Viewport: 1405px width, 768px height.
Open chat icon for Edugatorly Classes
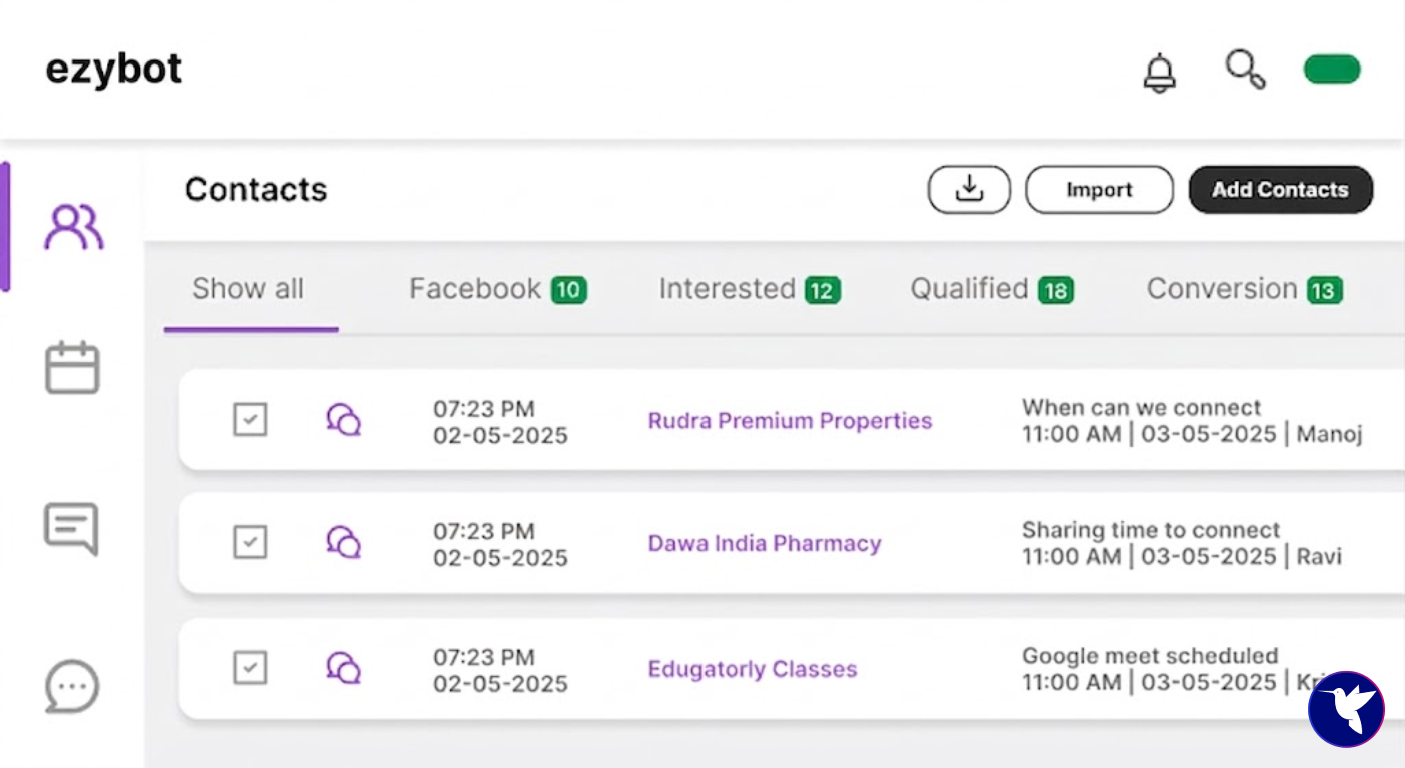pyautogui.click(x=344, y=667)
